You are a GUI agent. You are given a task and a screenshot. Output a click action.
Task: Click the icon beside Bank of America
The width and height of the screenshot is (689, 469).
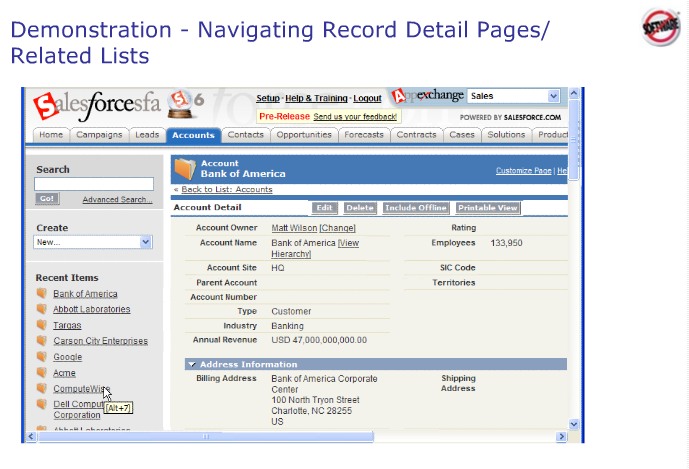(42, 294)
